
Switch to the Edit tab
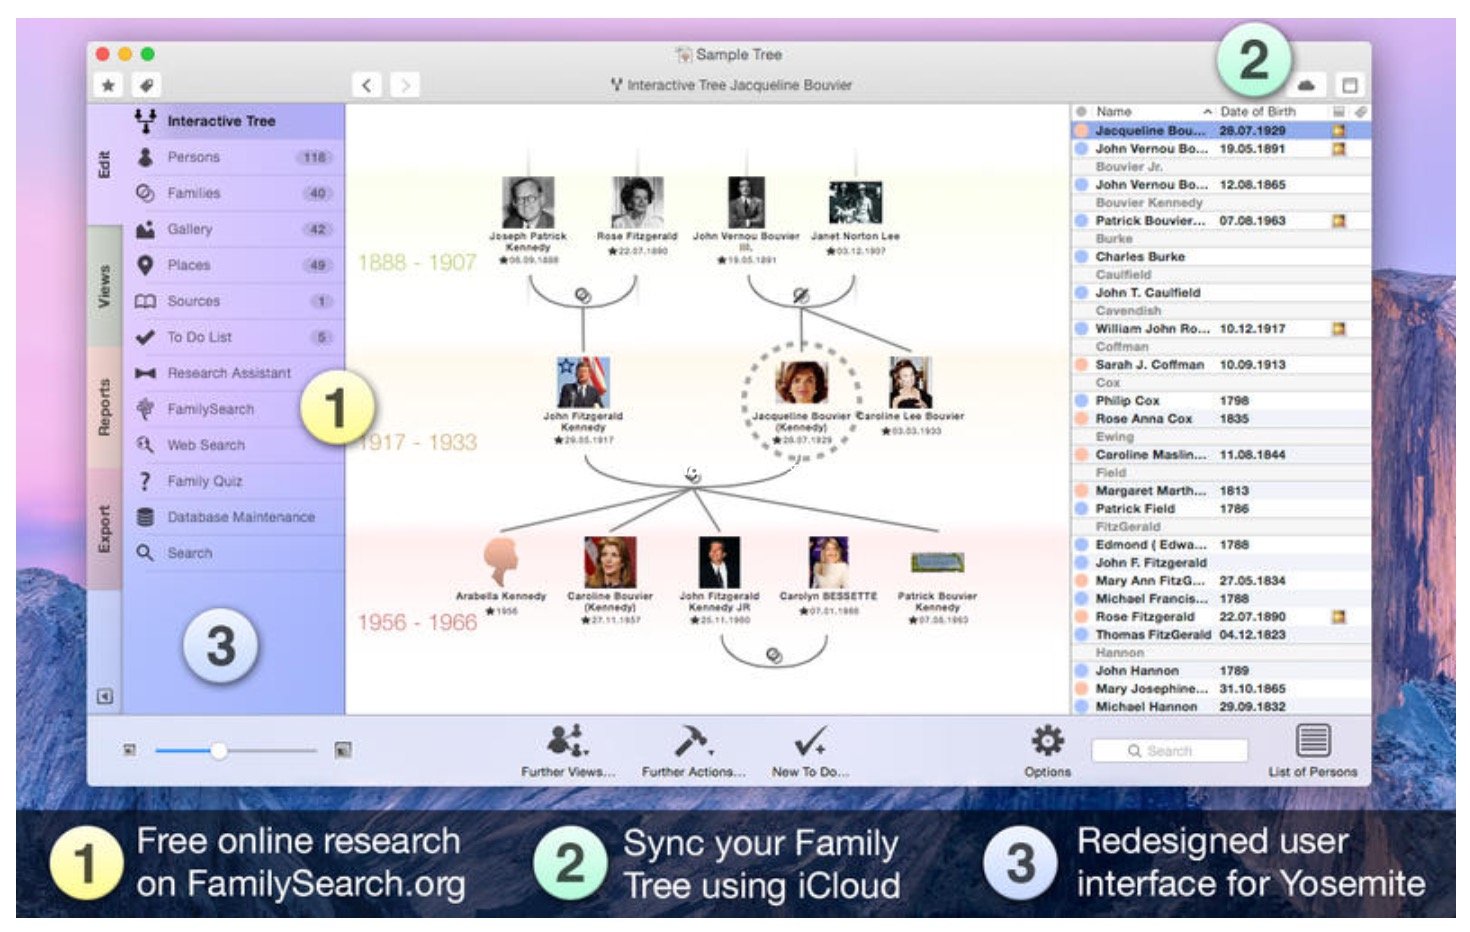104,165
